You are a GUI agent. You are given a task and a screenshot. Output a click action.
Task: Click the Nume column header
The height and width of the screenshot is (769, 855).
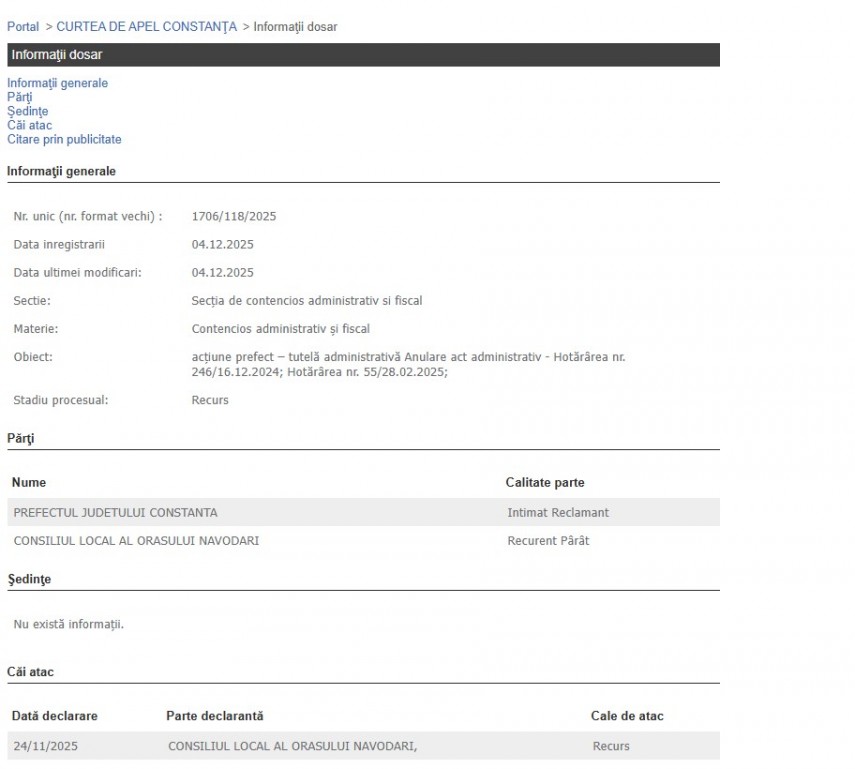coord(29,482)
